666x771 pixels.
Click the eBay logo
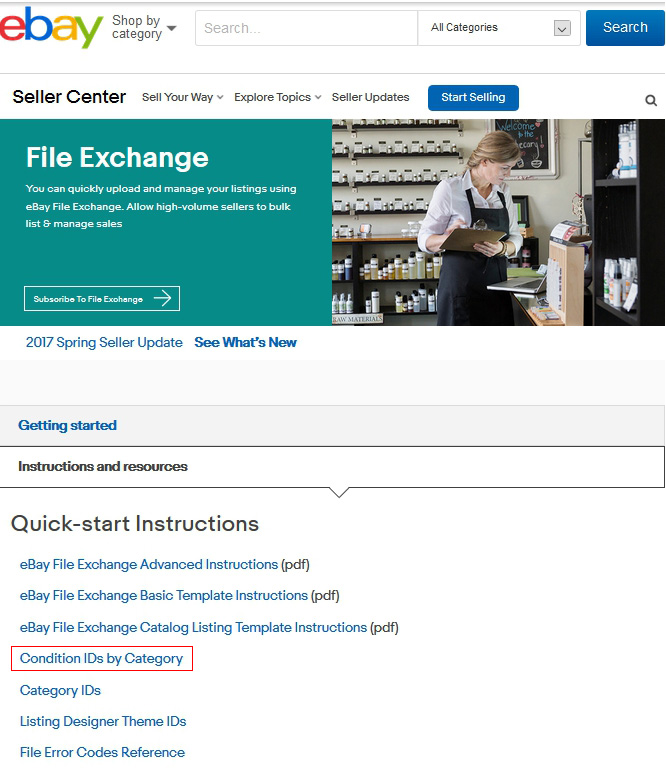point(51,28)
